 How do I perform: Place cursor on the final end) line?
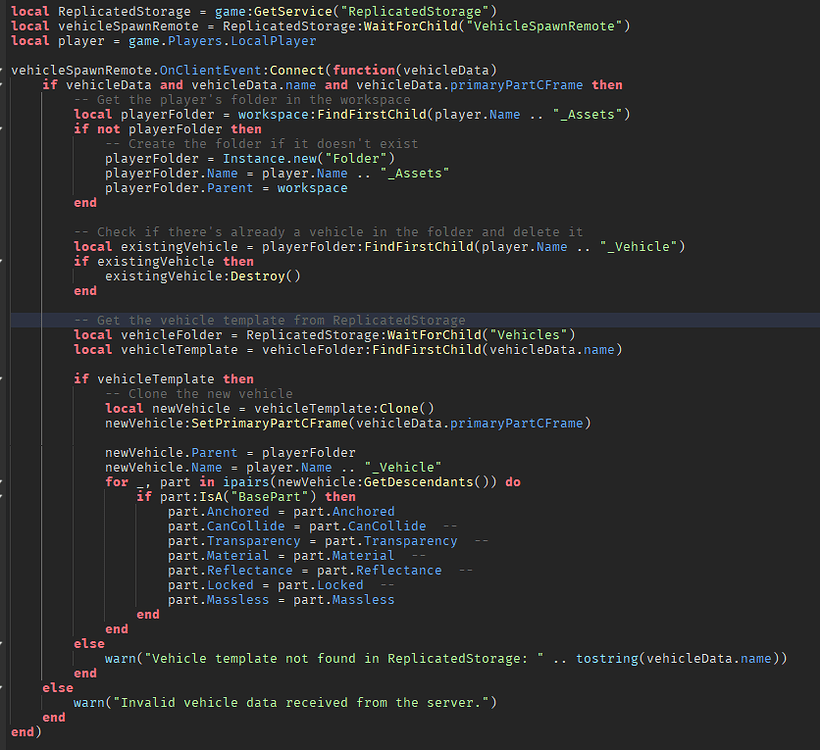click(22, 731)
